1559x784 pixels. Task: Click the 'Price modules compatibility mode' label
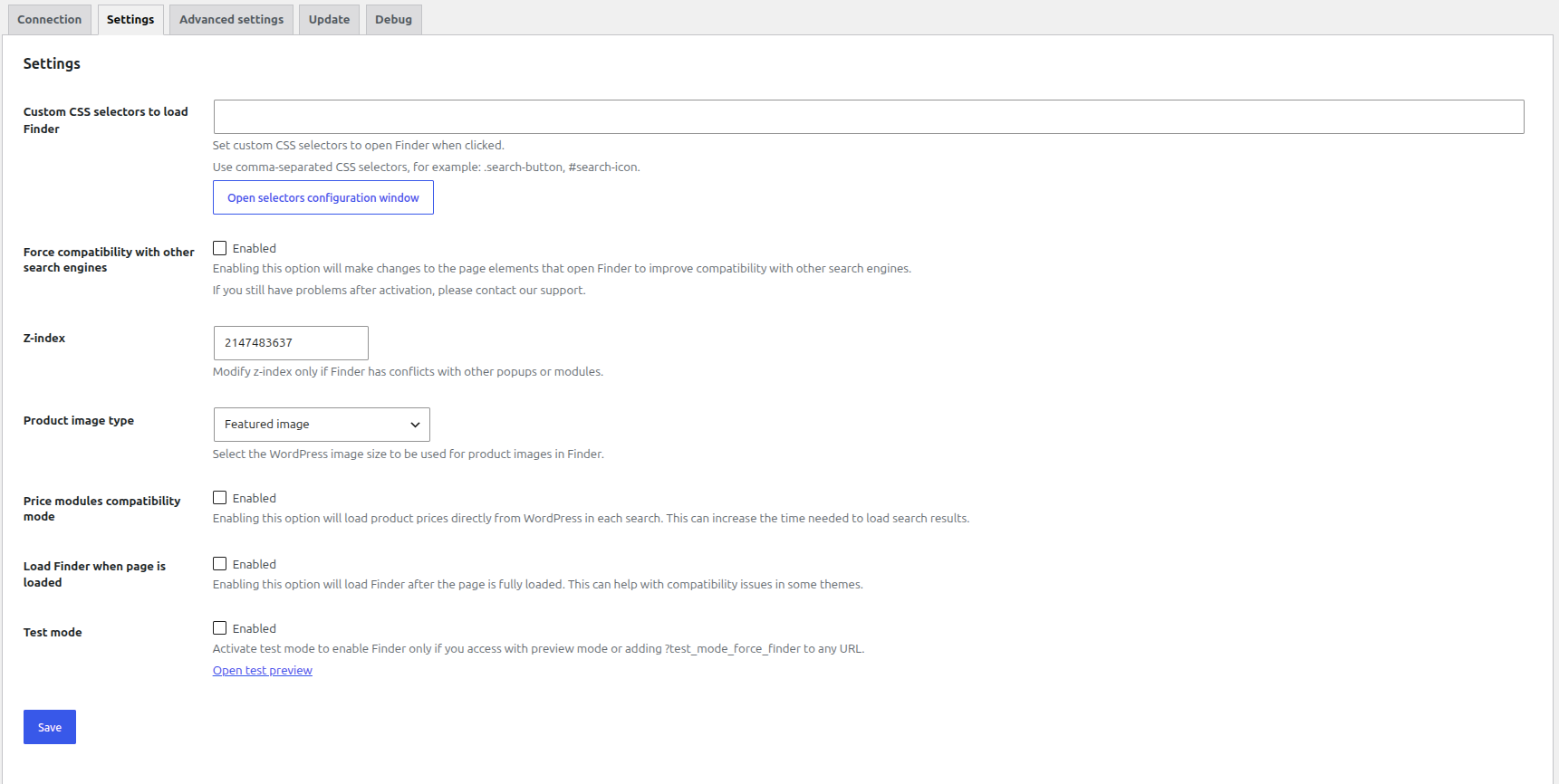tap(102, 508)
